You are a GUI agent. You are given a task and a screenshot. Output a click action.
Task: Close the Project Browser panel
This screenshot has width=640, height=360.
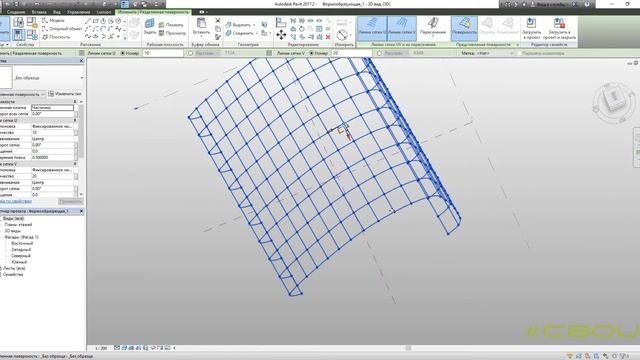pos(81,211)
